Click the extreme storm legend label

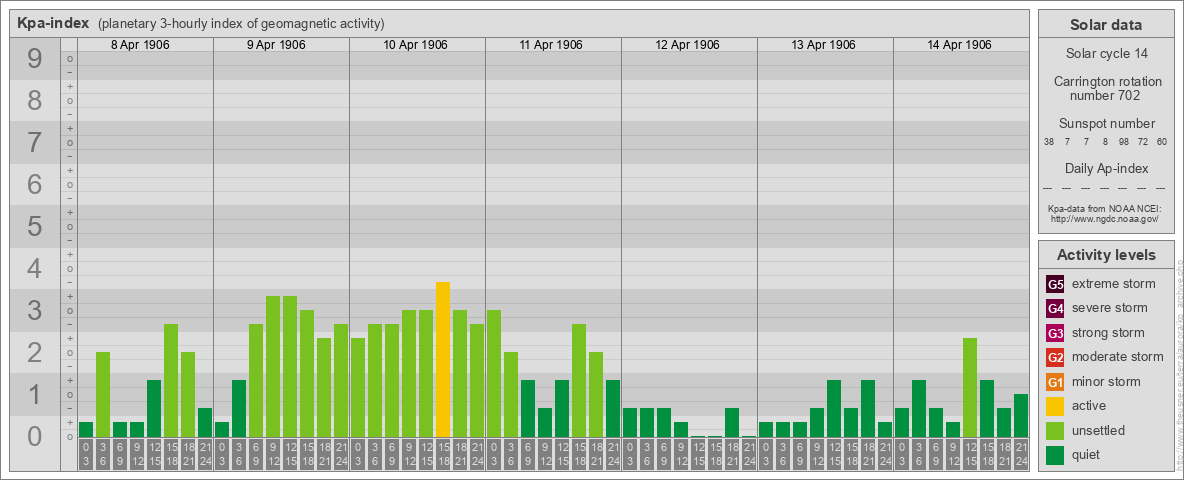coord(1114,285)
